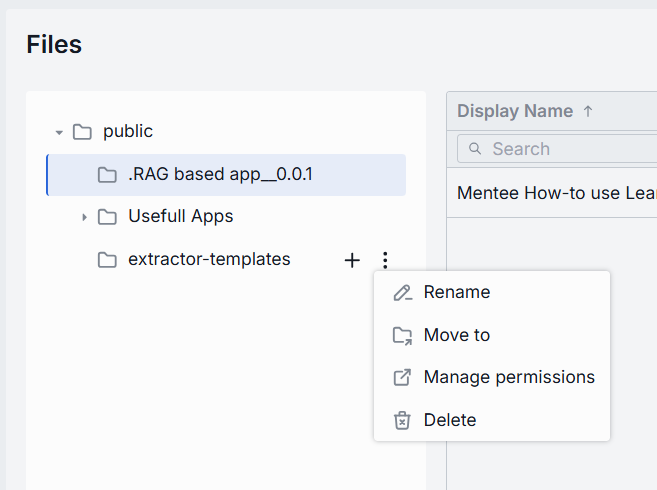The width and height of the screenshot is (657, 490).
Task: Click the Usefull Apps folder icon
Action: (107, 217)
